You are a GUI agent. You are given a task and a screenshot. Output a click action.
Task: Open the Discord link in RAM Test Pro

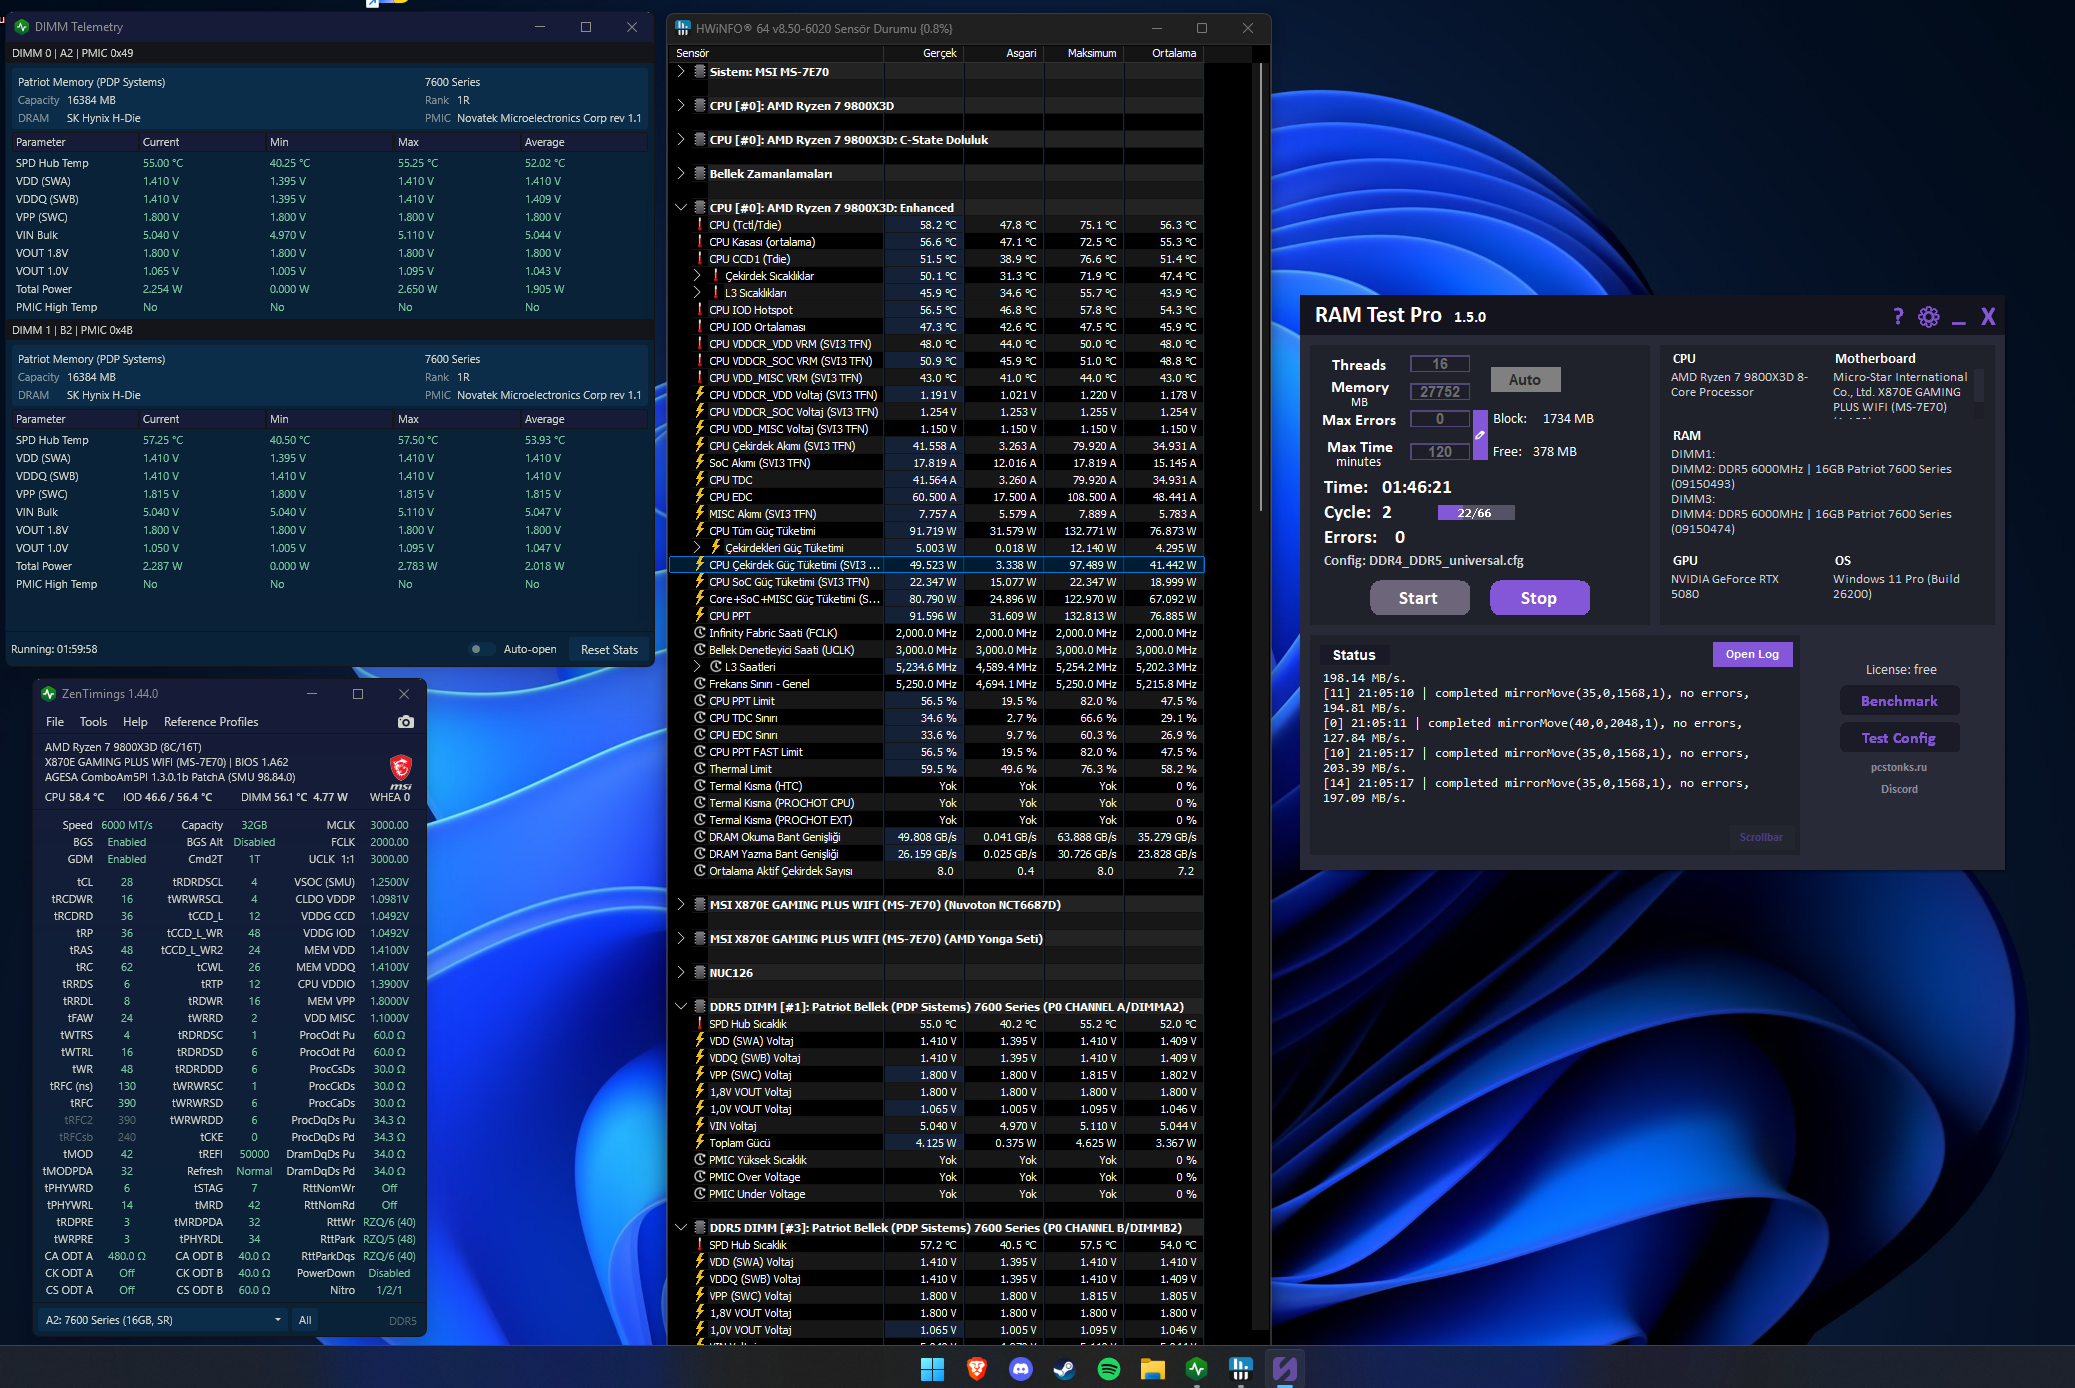point(1899,789)
